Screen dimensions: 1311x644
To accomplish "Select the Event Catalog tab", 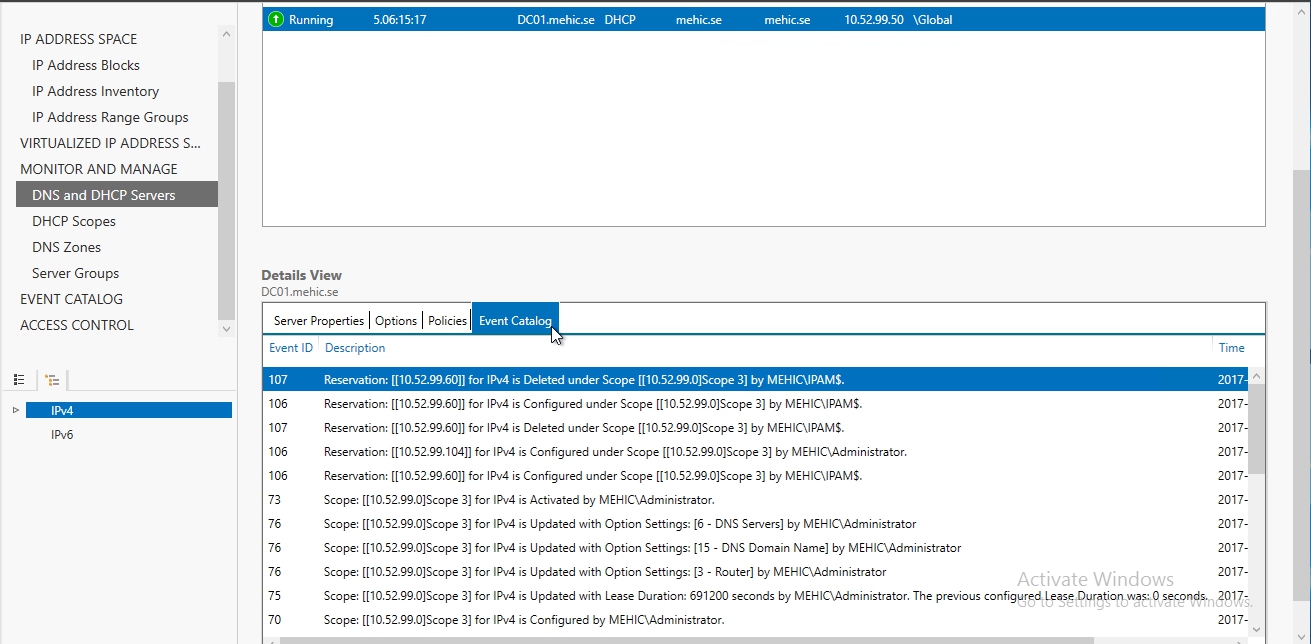I will click(x=515, y=321).
